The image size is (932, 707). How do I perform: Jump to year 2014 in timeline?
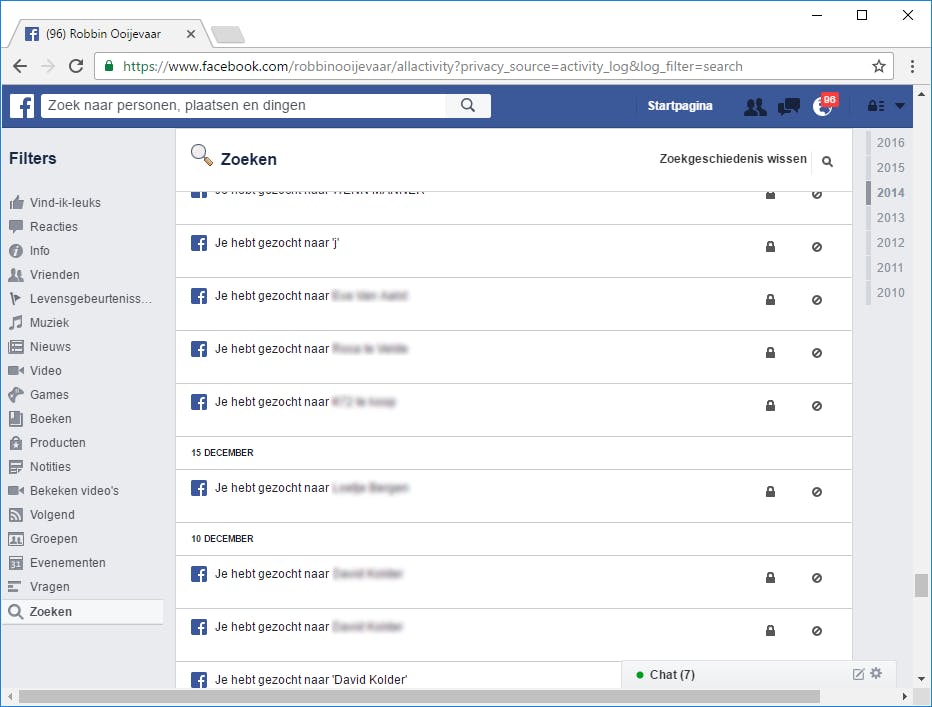pos(890,193)
